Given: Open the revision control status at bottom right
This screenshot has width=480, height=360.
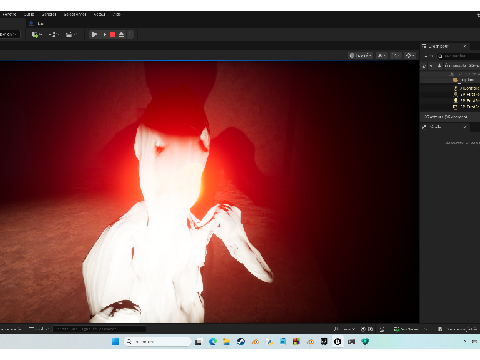Looking at the screenshot, I should point(458,329).
